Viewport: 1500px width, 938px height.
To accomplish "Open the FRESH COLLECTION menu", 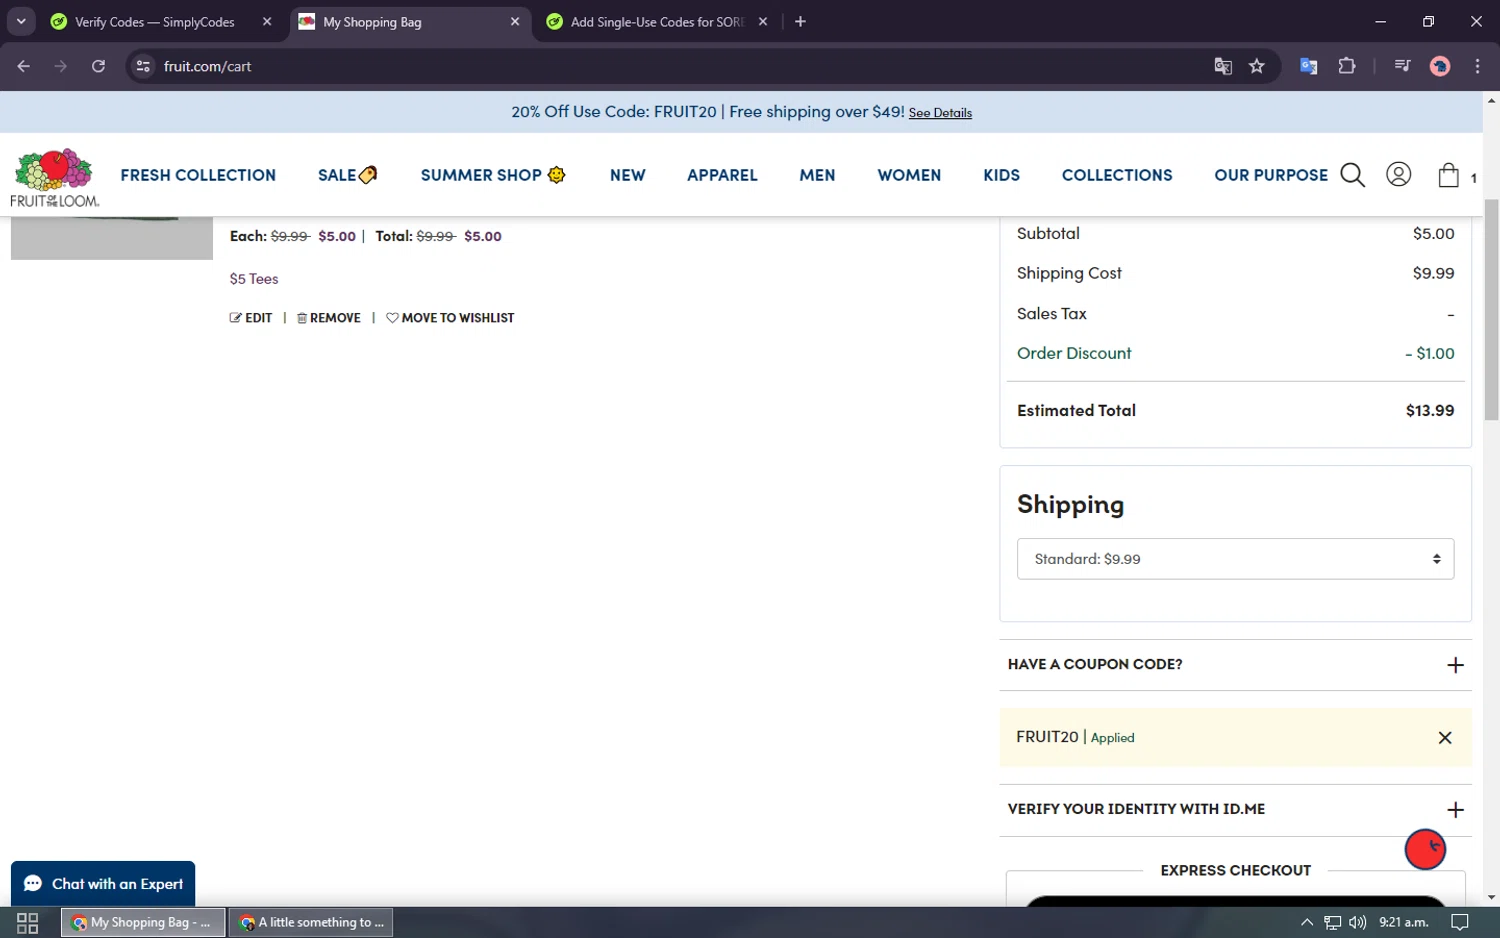I will point(198,175).
